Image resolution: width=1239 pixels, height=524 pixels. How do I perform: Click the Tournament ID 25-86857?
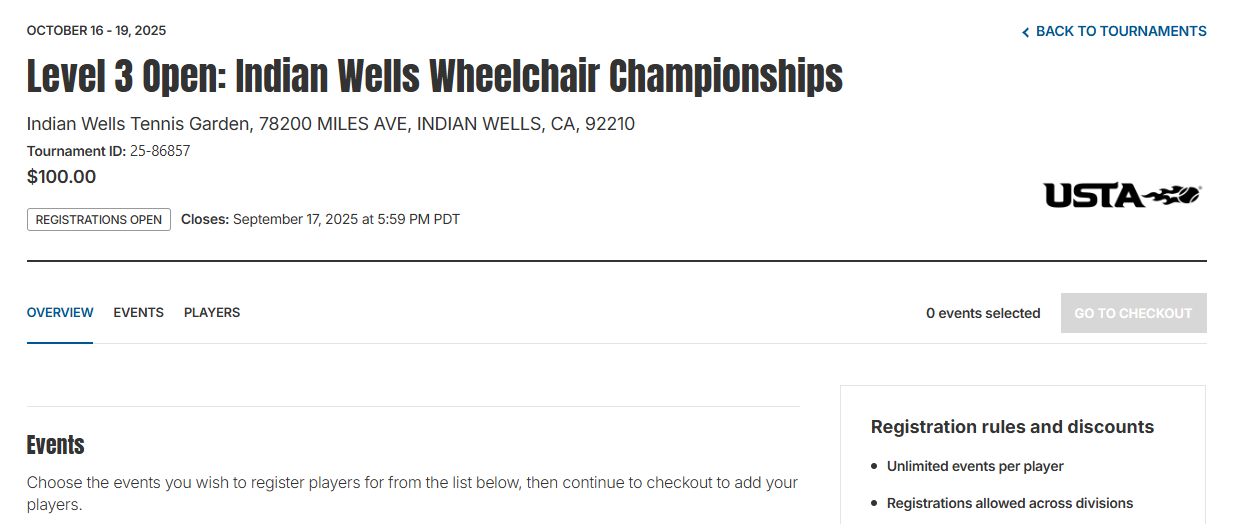coord(108,151)
